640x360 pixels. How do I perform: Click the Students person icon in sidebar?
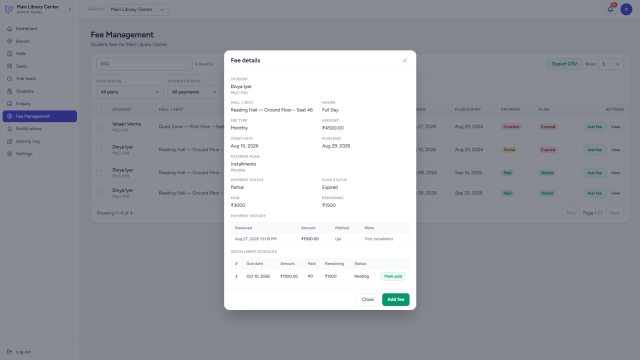point(9,91)
